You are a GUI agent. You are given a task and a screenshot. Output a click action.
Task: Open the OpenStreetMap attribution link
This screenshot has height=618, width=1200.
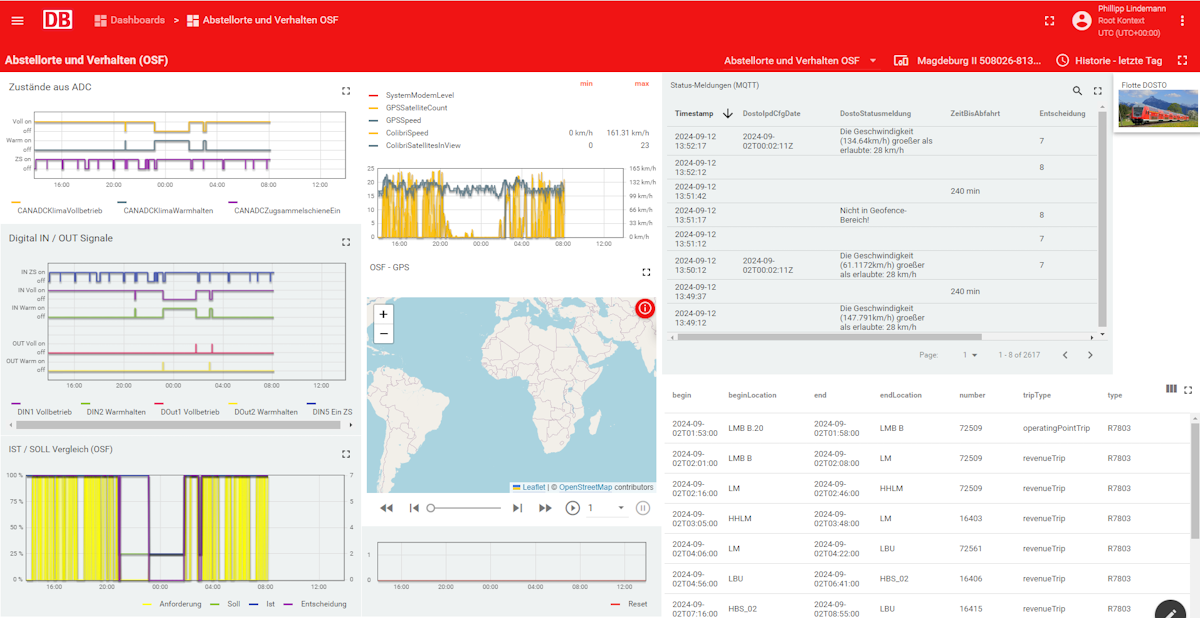pyautogui.click(x=585, y=487)
